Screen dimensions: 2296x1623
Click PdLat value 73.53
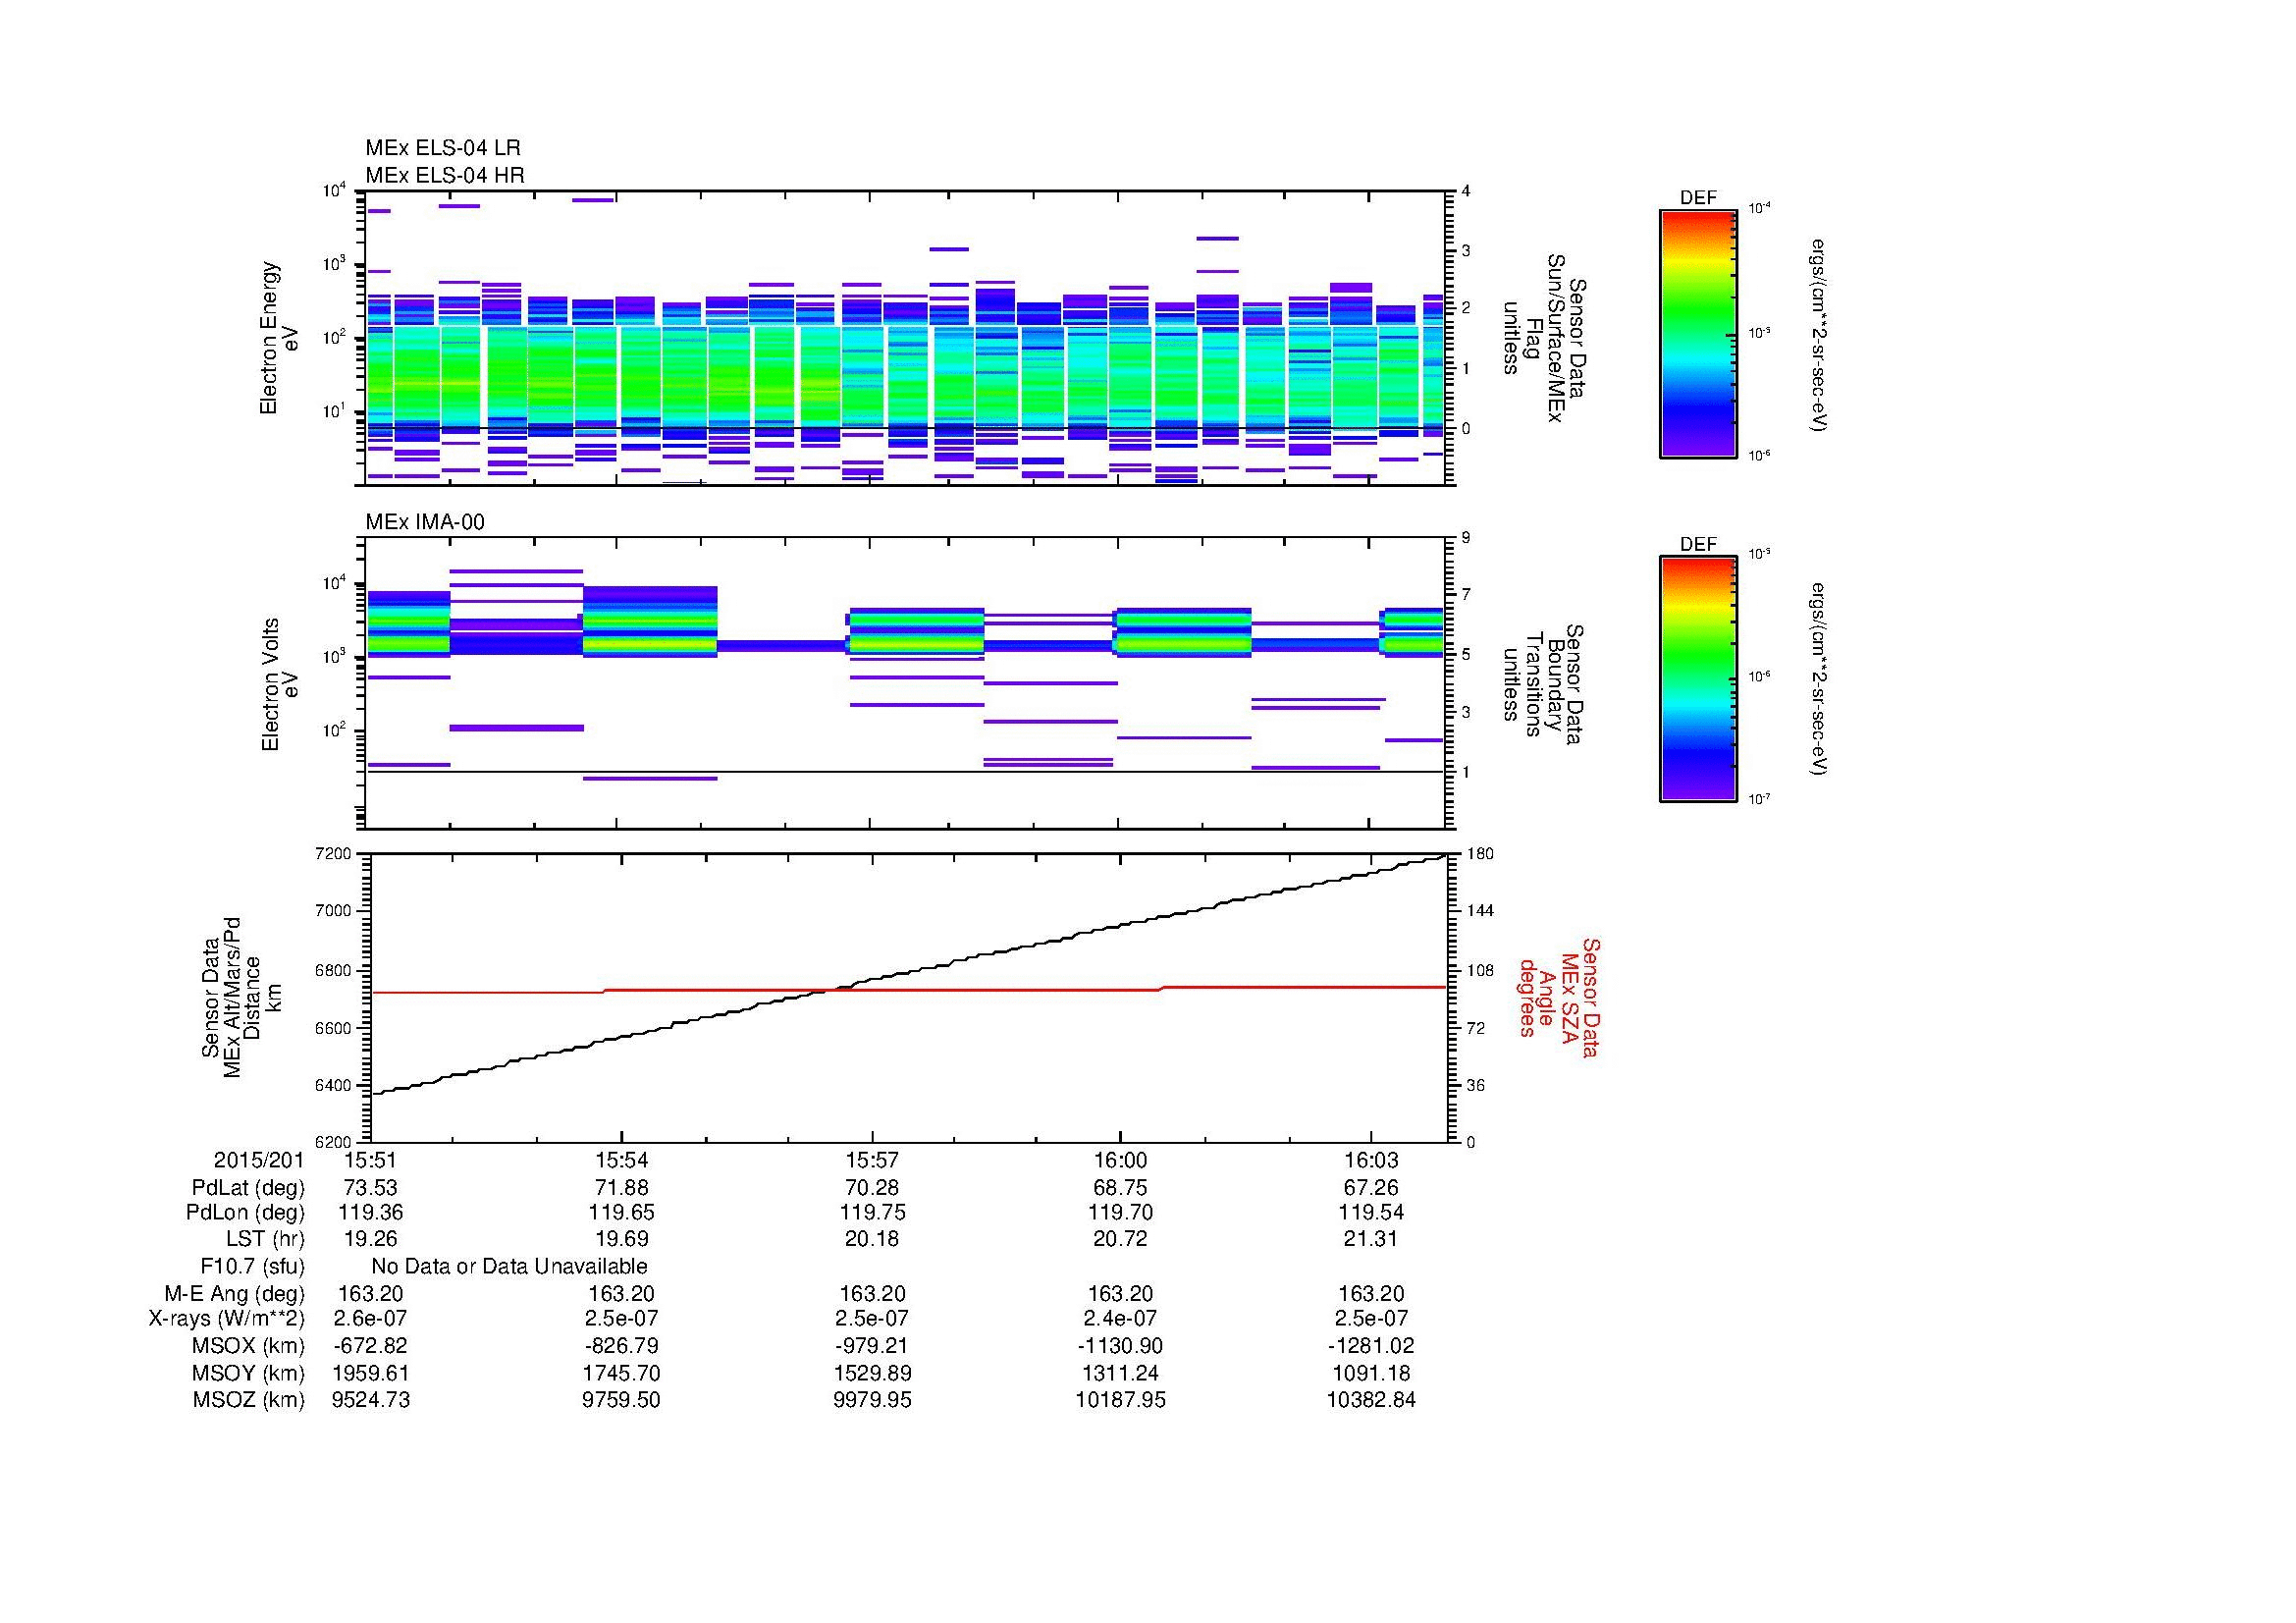click(370, 1188)
